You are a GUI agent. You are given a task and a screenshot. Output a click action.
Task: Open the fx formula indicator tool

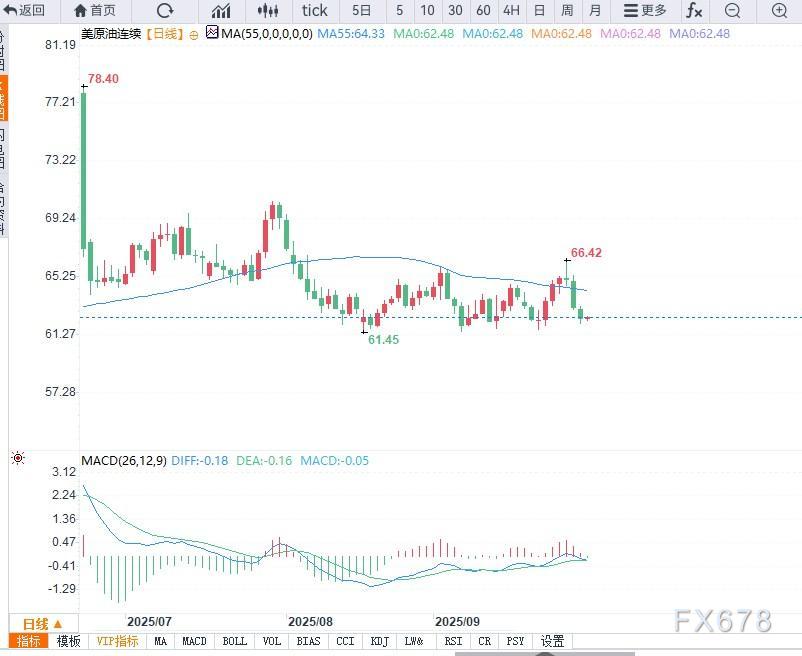pos(693,11)
